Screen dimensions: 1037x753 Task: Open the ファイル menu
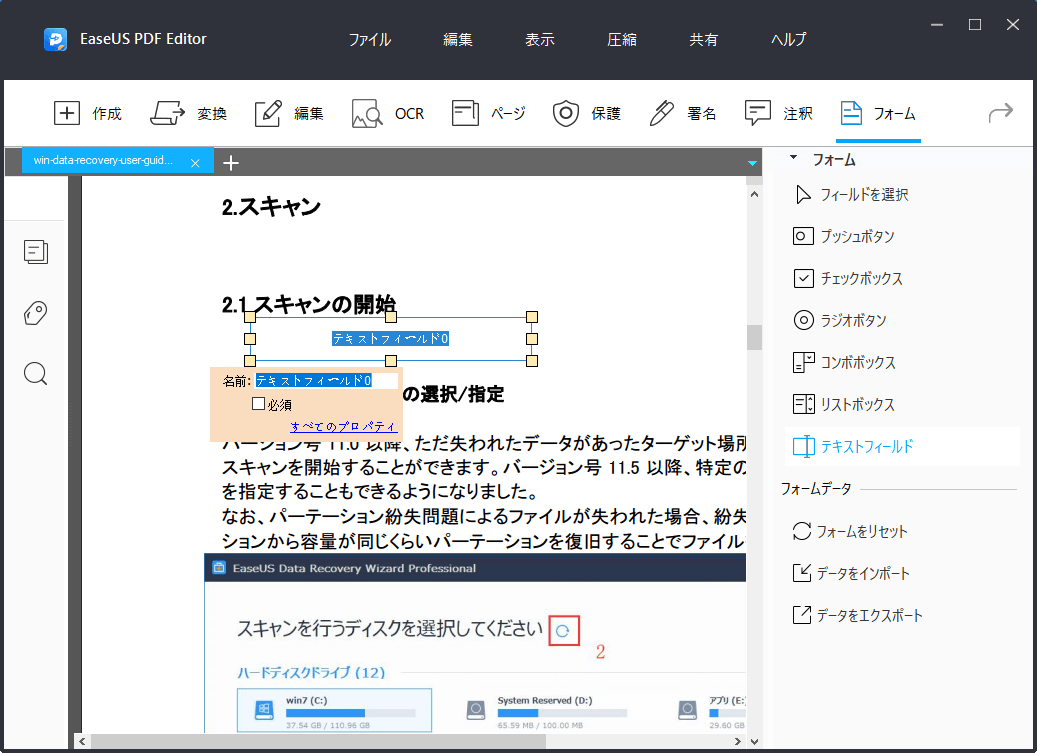pyautogui.click(x=370, y=39)
